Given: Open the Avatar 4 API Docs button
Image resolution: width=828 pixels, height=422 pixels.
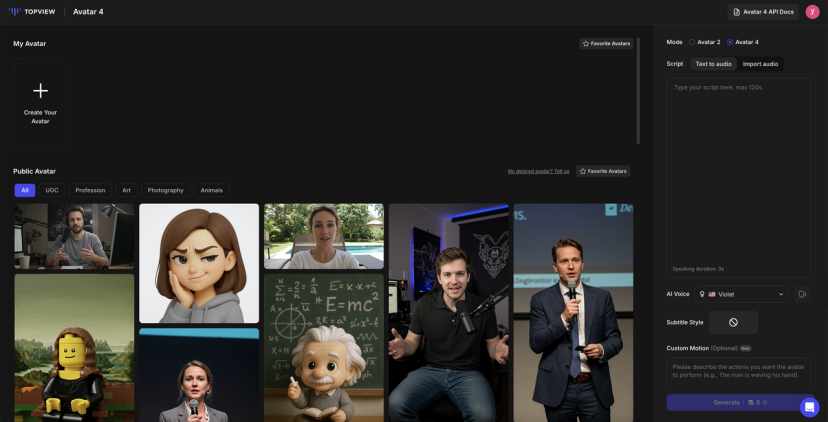Looking at the screenshot, I should click(765, 12).
